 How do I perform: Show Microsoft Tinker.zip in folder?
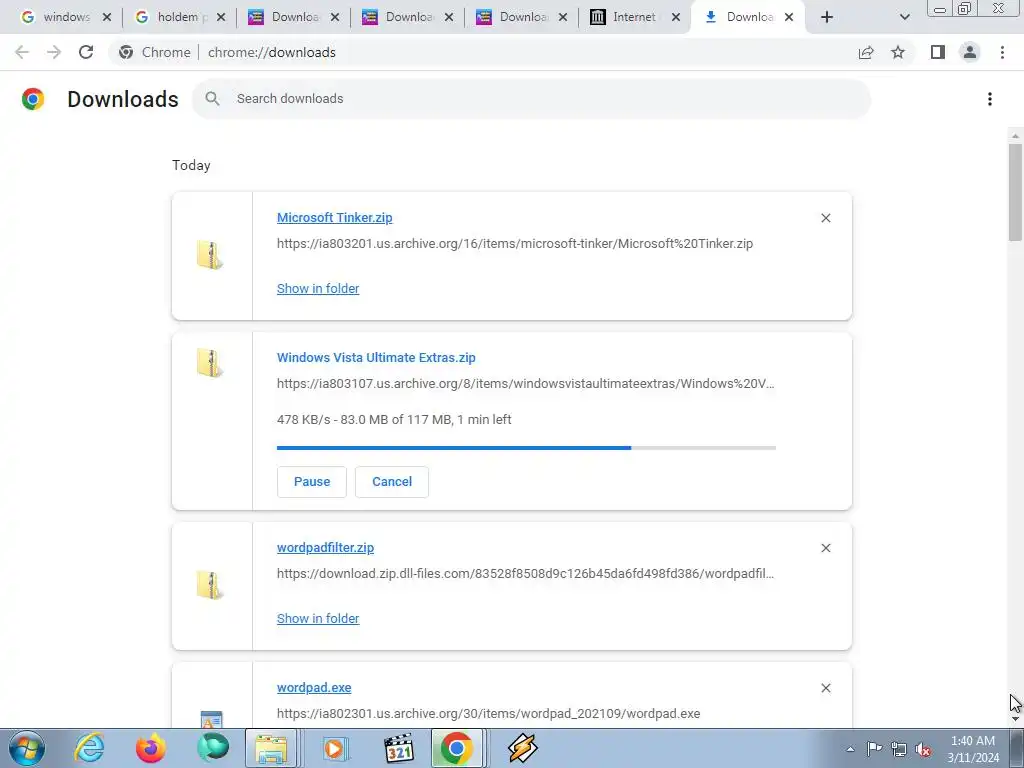318,288
